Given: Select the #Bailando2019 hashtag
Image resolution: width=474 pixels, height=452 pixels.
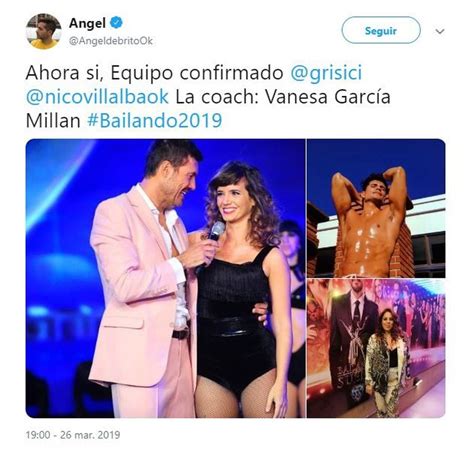Looking at the screenshot, I should pyautogui.click(x=155, y=120).
